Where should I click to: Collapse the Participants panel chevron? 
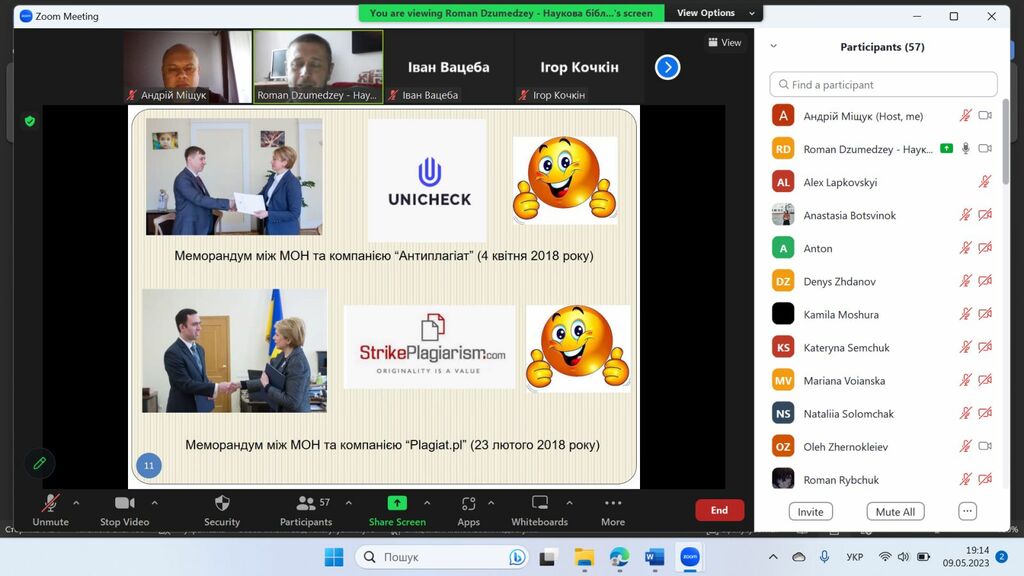773,46
